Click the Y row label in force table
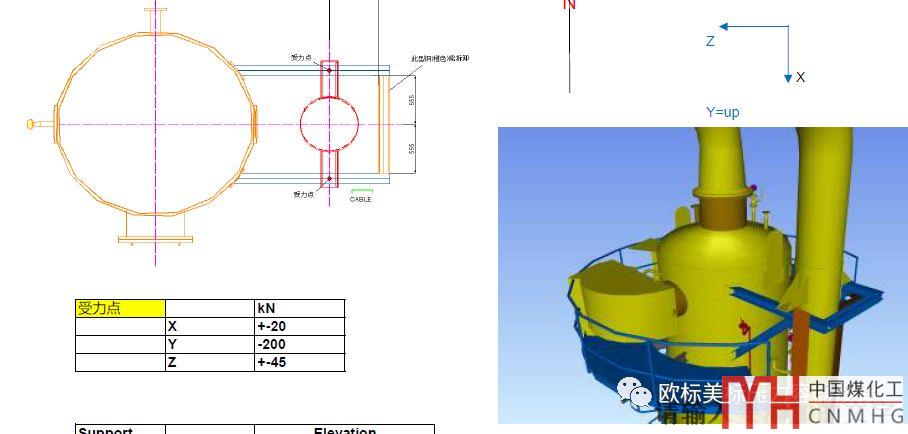This screenshot has width=908, height=434. tap(210, 344)
